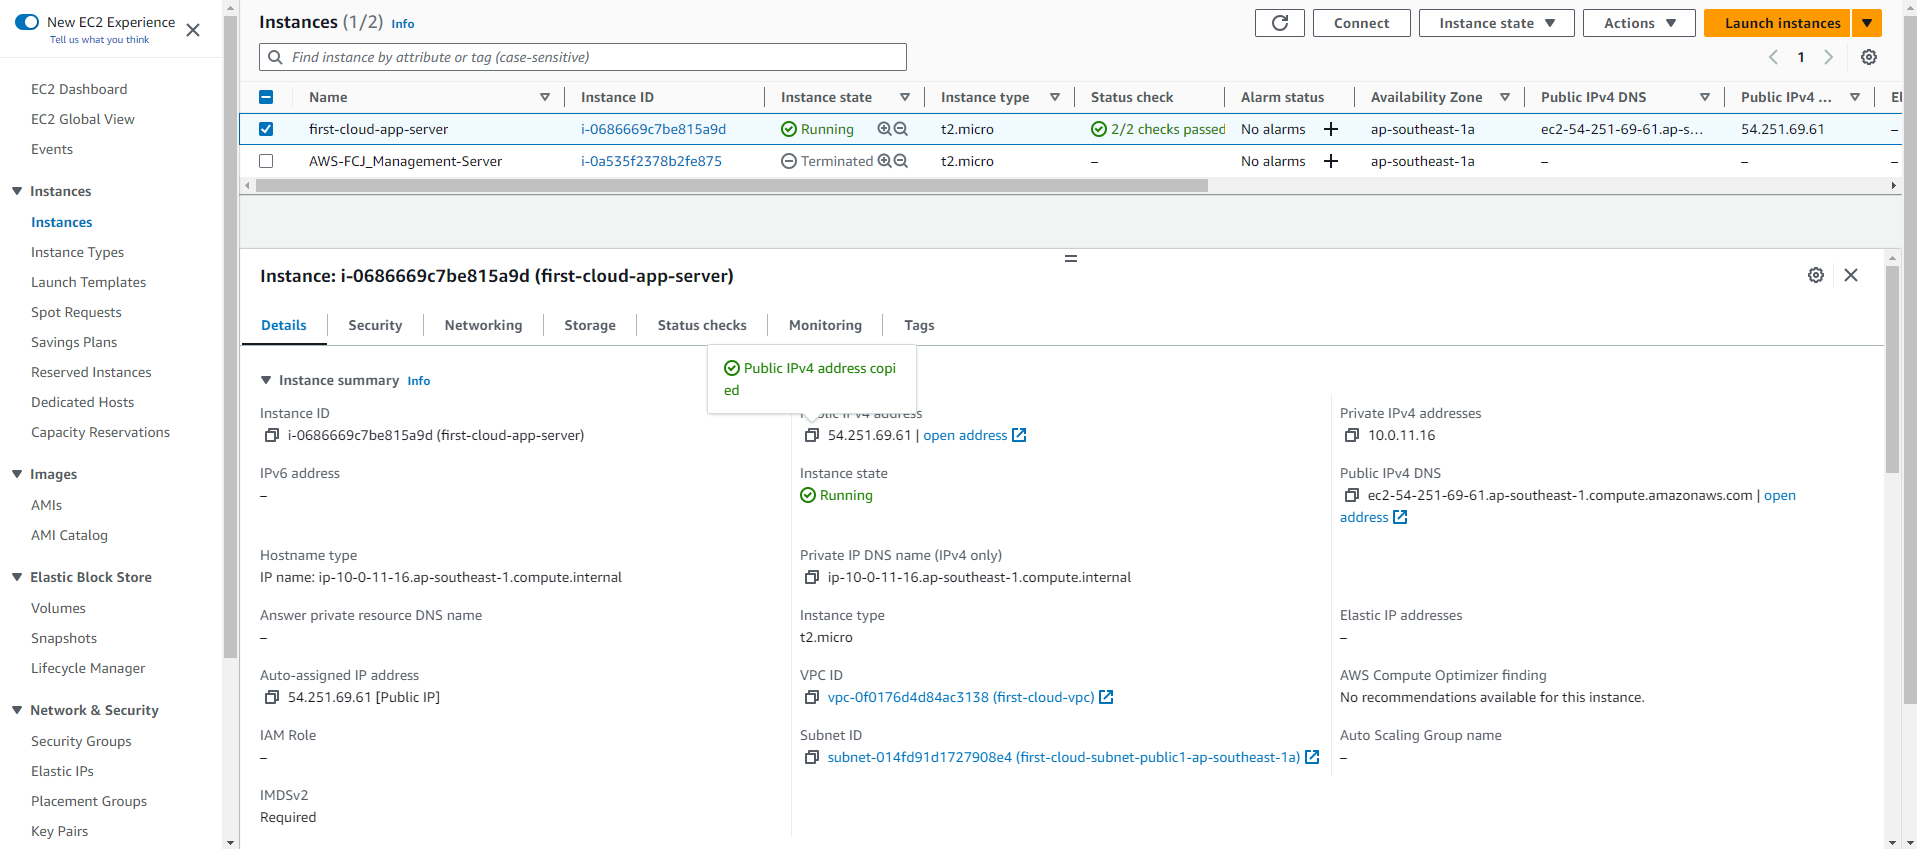Toggle select-all instances header checkbox
Image resolution: width=1917 pixels, height=849 pixels.
coord(266,97)
